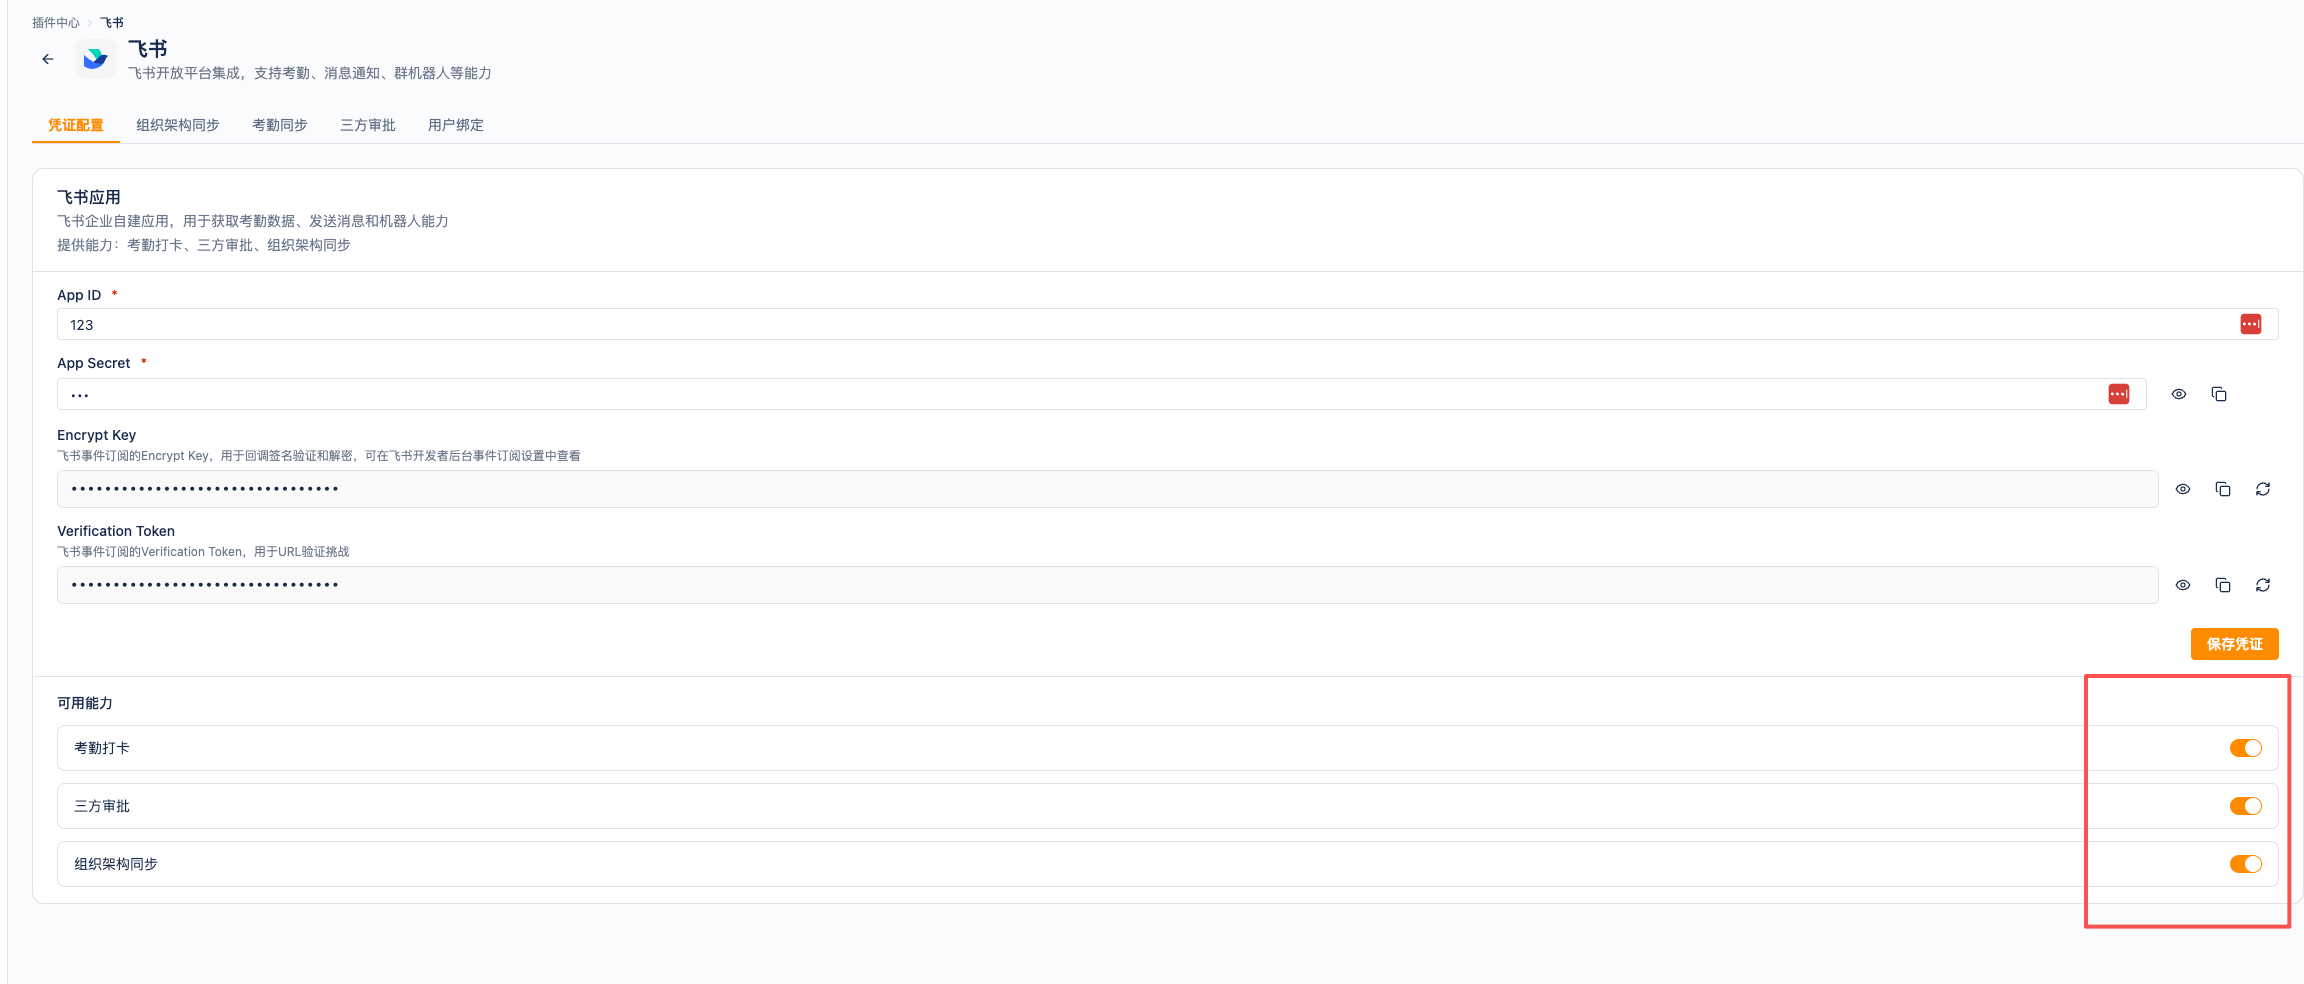The image size is (2304, 984).
Task: Switch to the 组织架构同步 tab
Action: coord(178,125)
